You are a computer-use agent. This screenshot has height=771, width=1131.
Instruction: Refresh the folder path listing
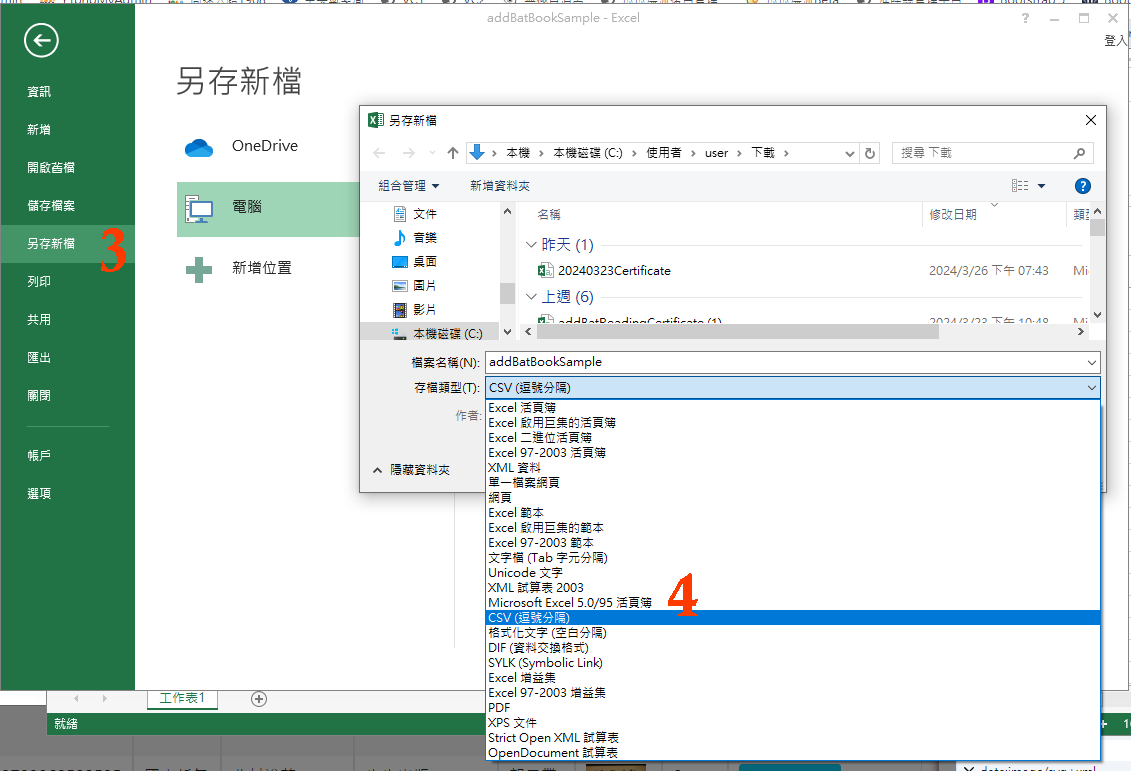click(870, 153)
